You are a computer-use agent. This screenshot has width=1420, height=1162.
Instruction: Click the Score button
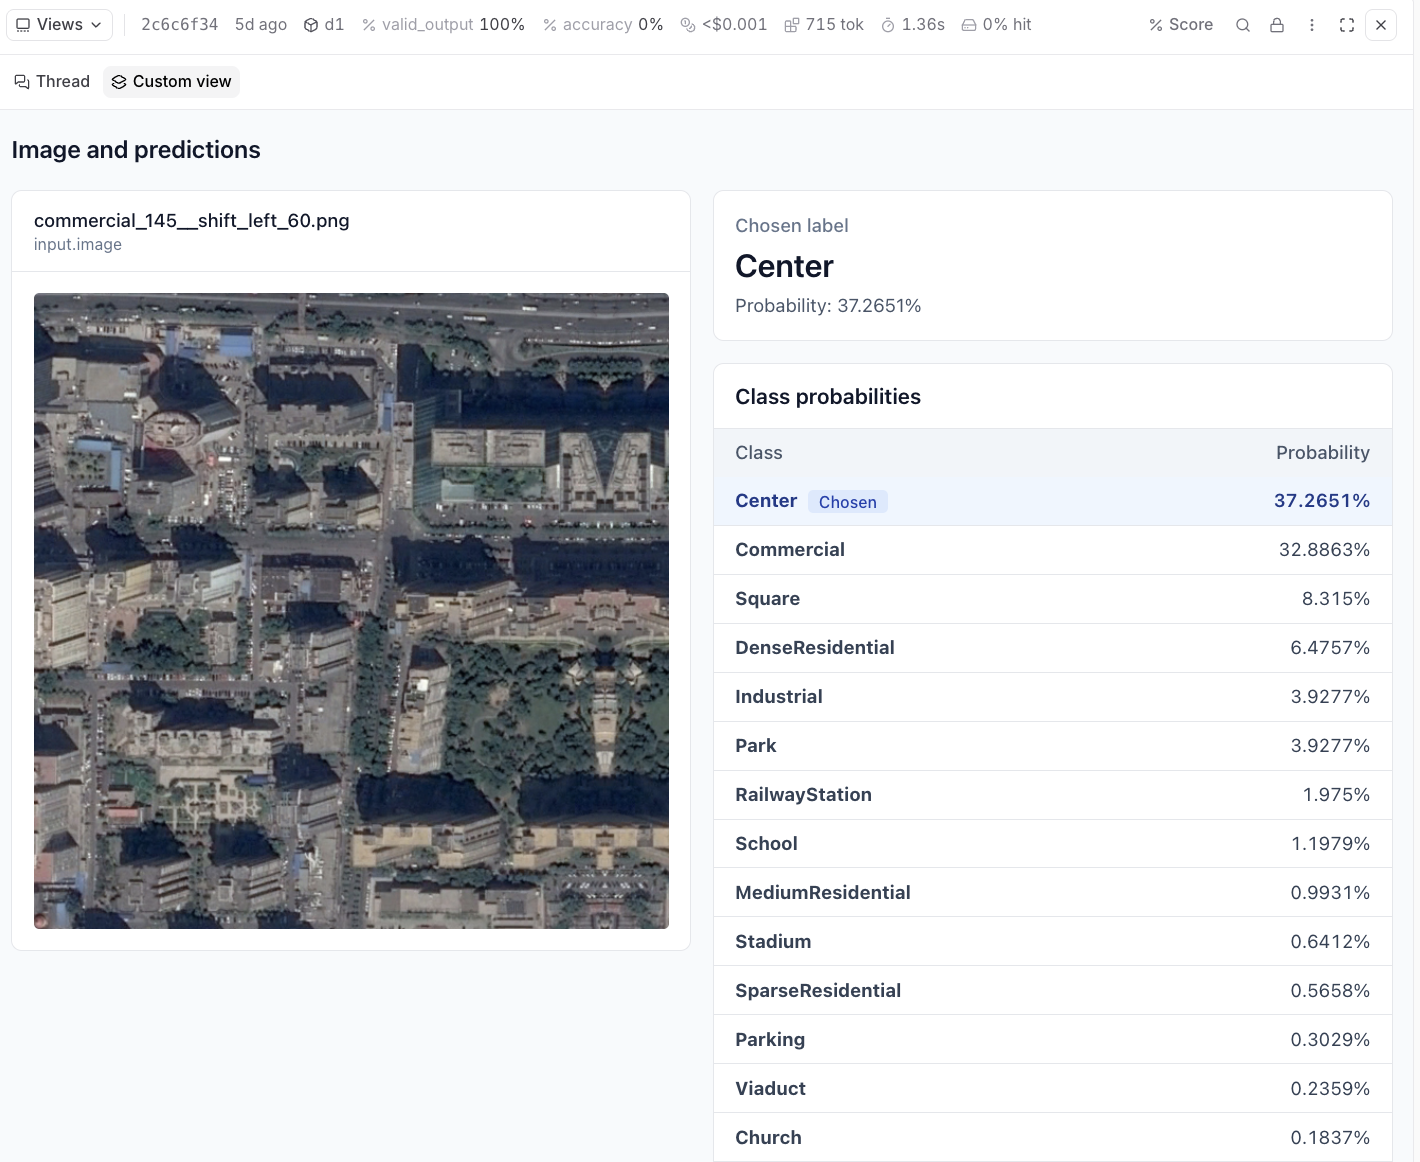point(1181,25)
